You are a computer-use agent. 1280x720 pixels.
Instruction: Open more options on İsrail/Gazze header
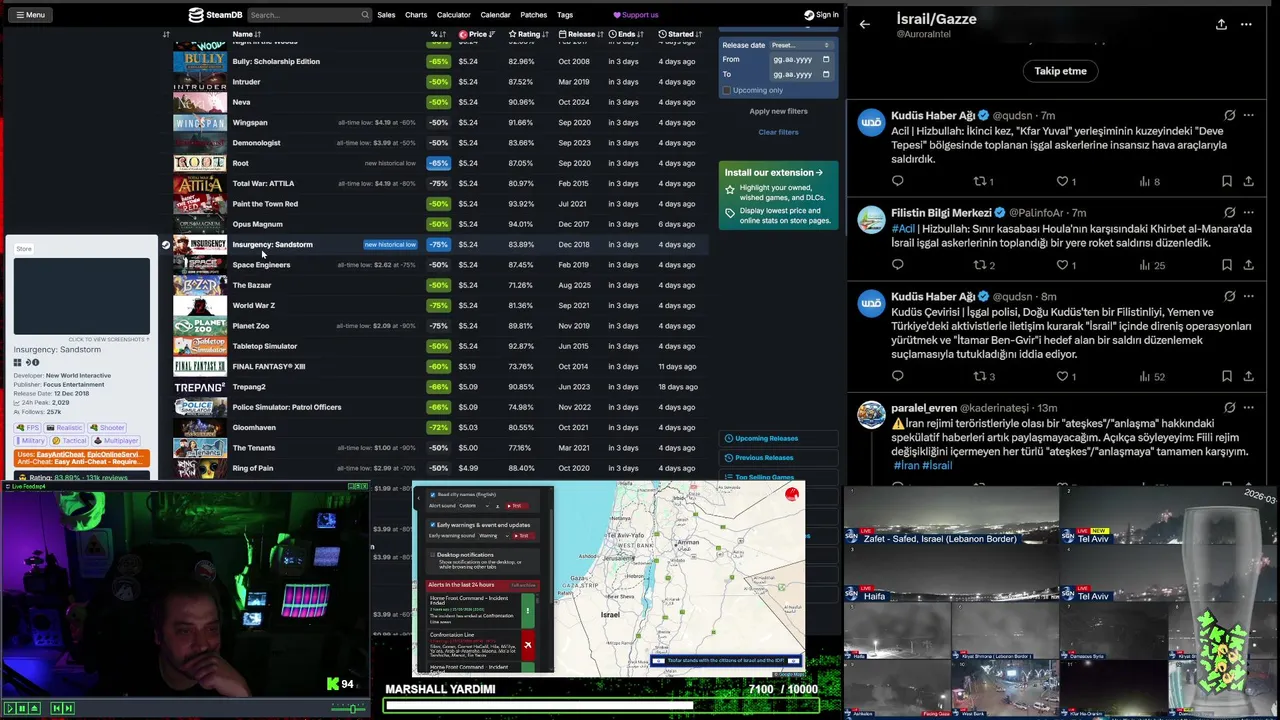[1246, 24]
